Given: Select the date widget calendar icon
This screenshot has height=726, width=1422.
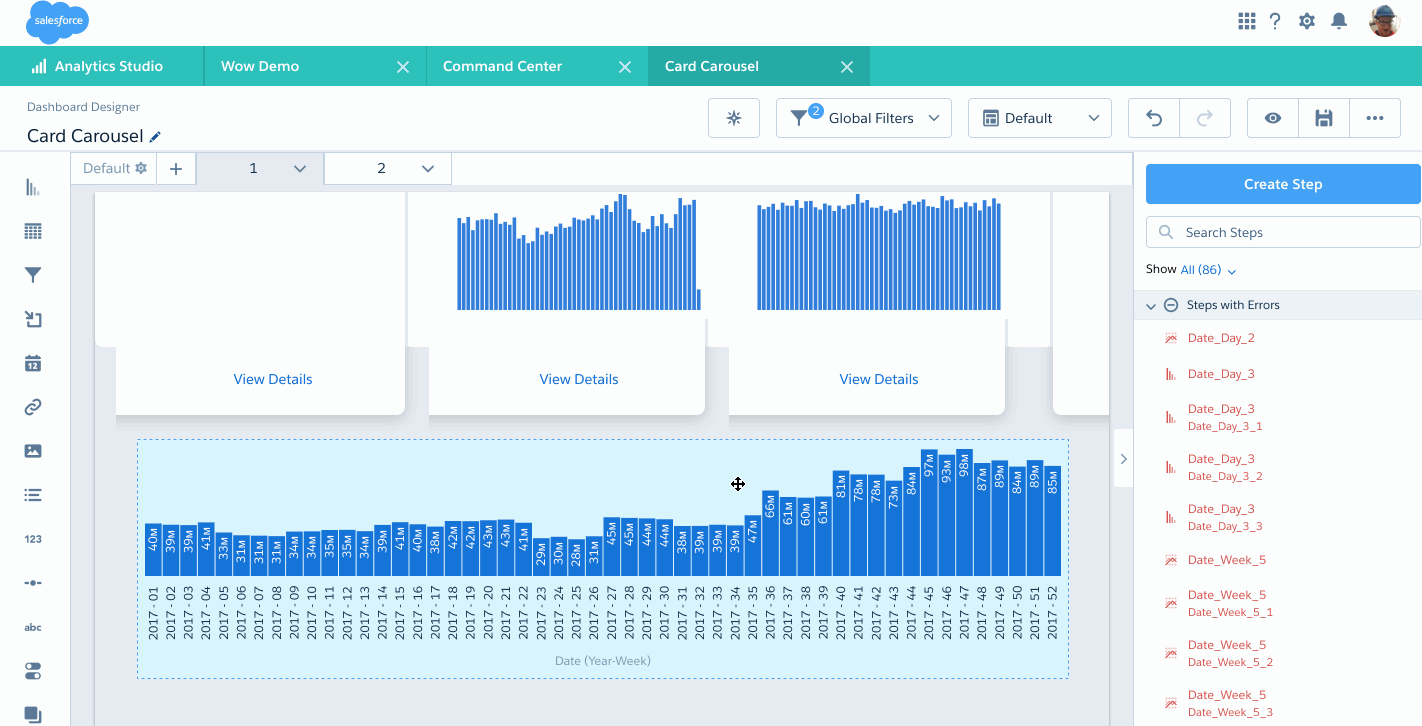Looking at the screenshot, I should 33,363.
